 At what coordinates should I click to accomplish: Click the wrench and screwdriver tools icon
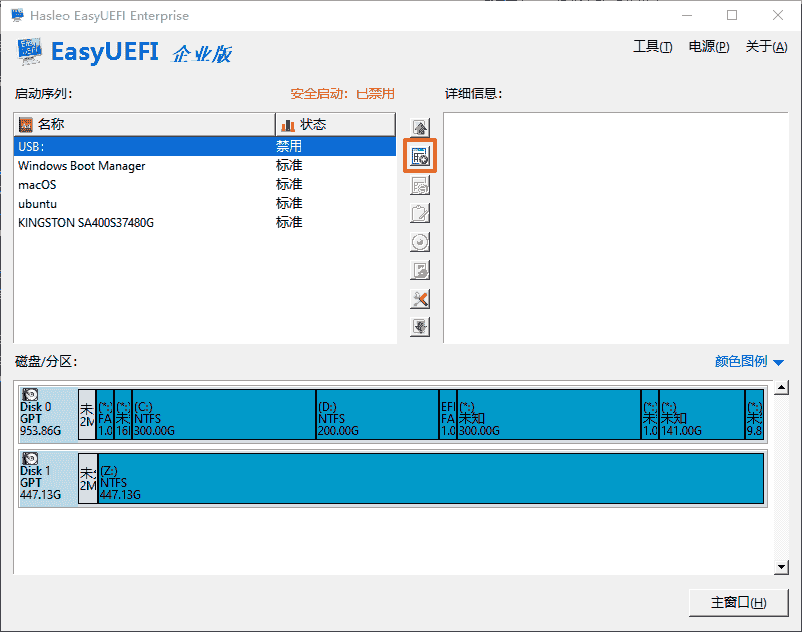pos(420,299)
